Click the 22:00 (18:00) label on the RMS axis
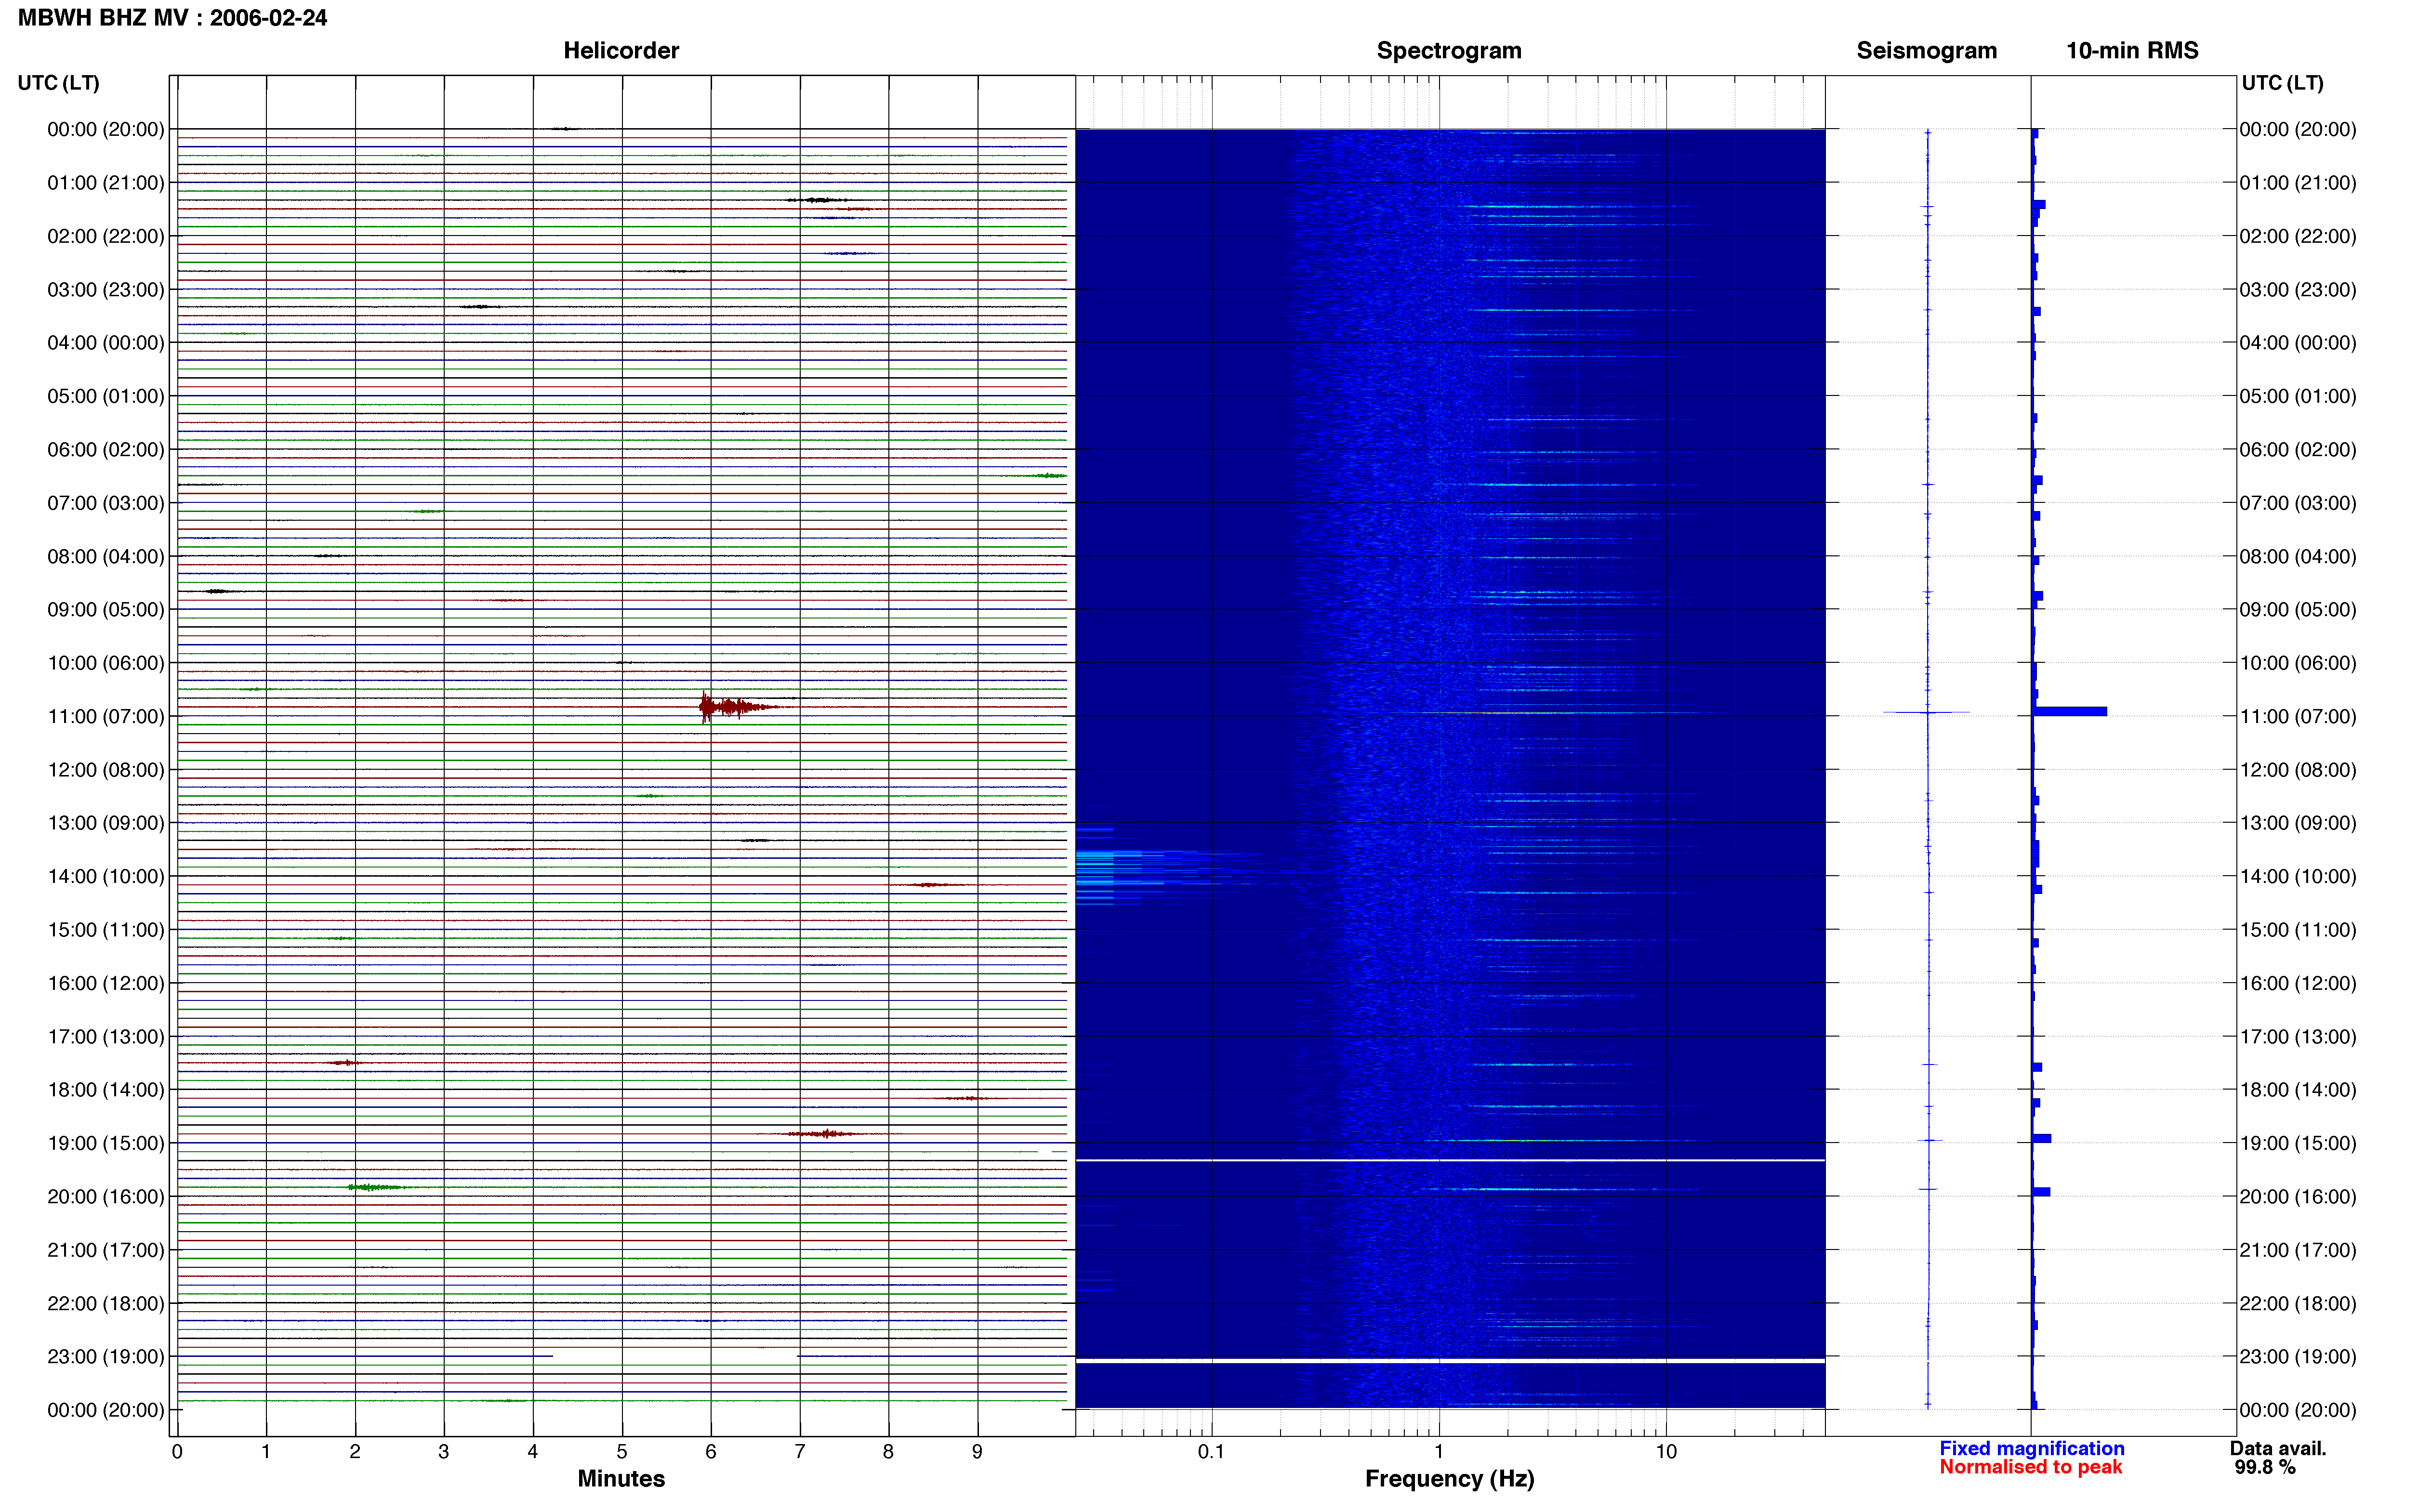The width and height of the screenshot is (2418, 1512). (x=2298, y=1303)
